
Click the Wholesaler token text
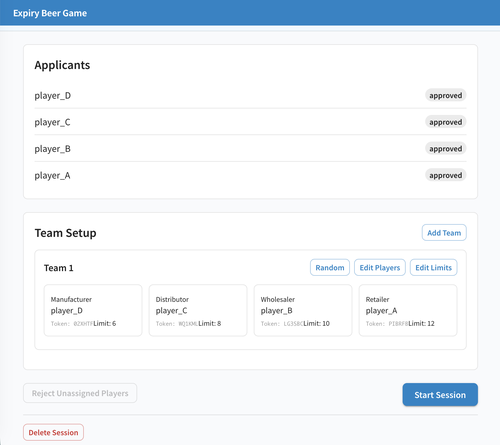pyautogui.click(x=282, y=324)
